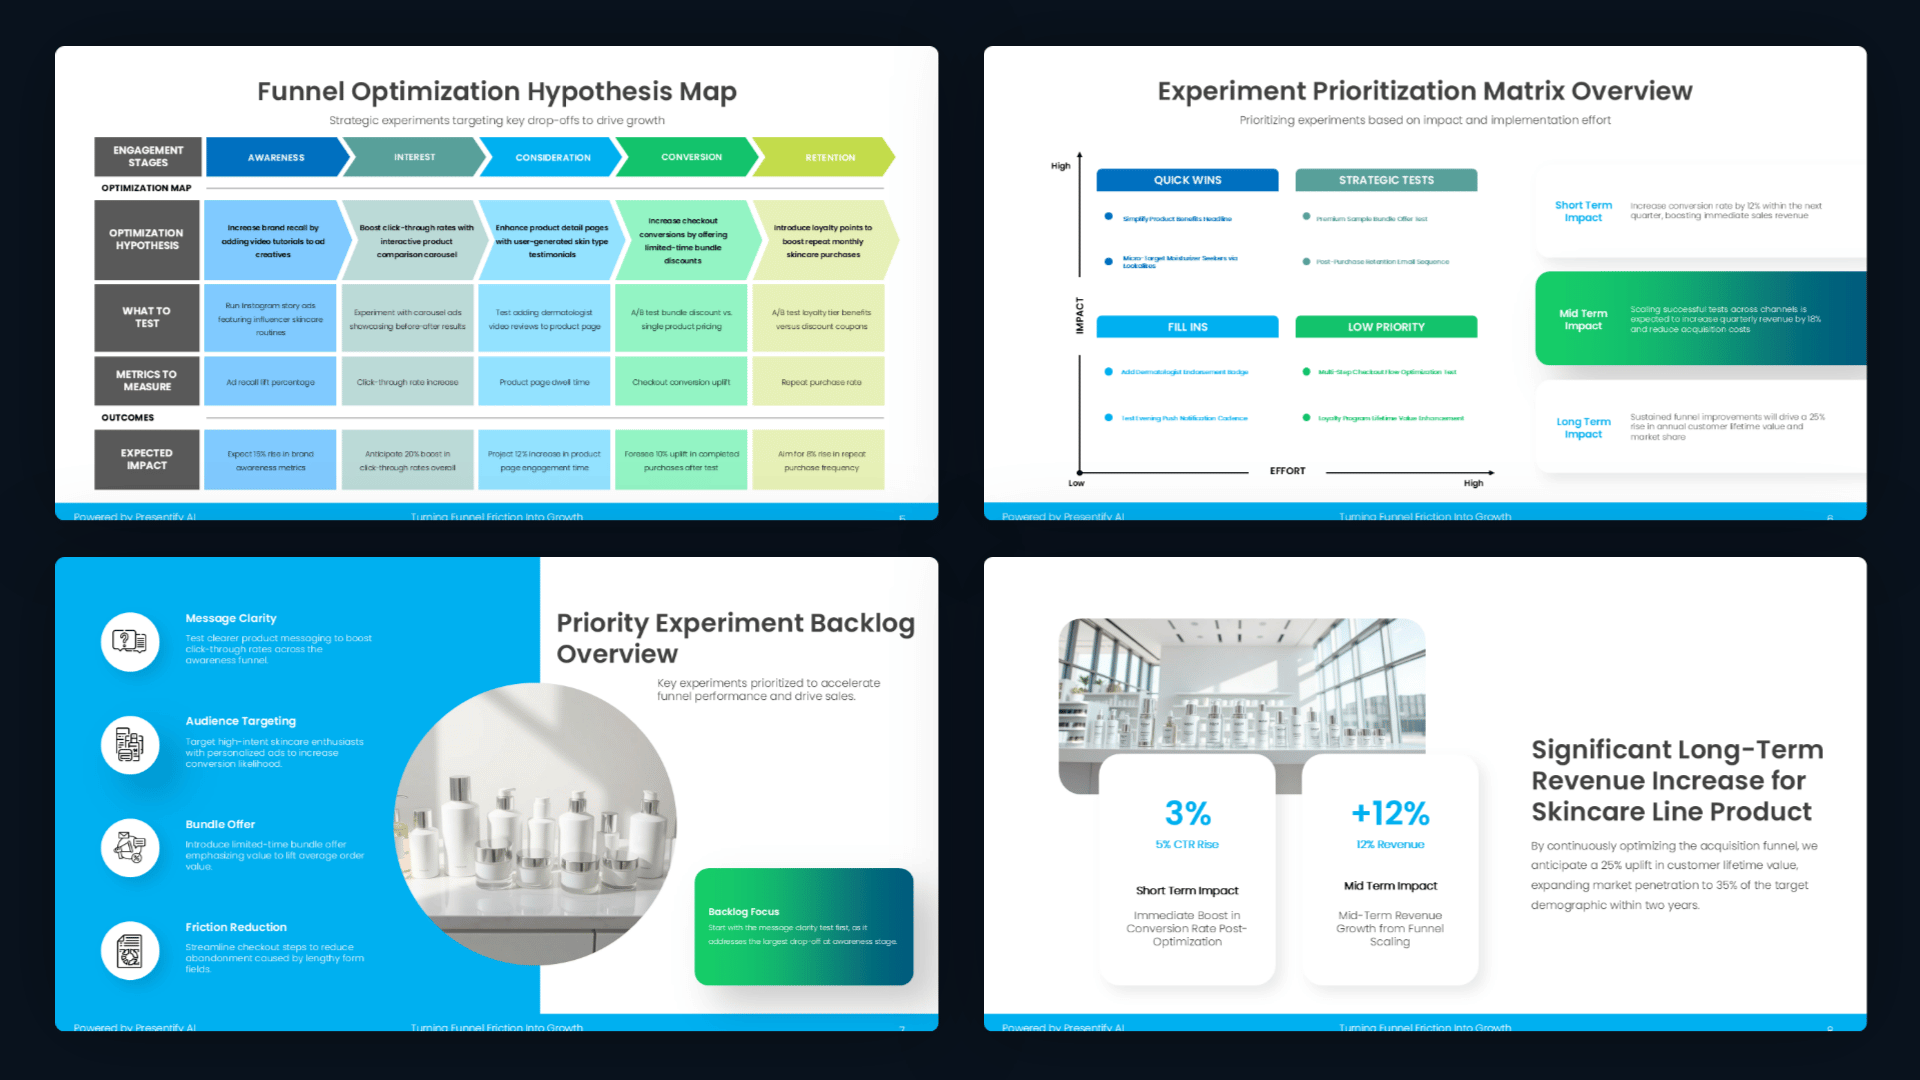Image resolution: width=1920 pixels, height=1080 pixels.
Task: Select the Interest stage arrow
Action: 414,157
